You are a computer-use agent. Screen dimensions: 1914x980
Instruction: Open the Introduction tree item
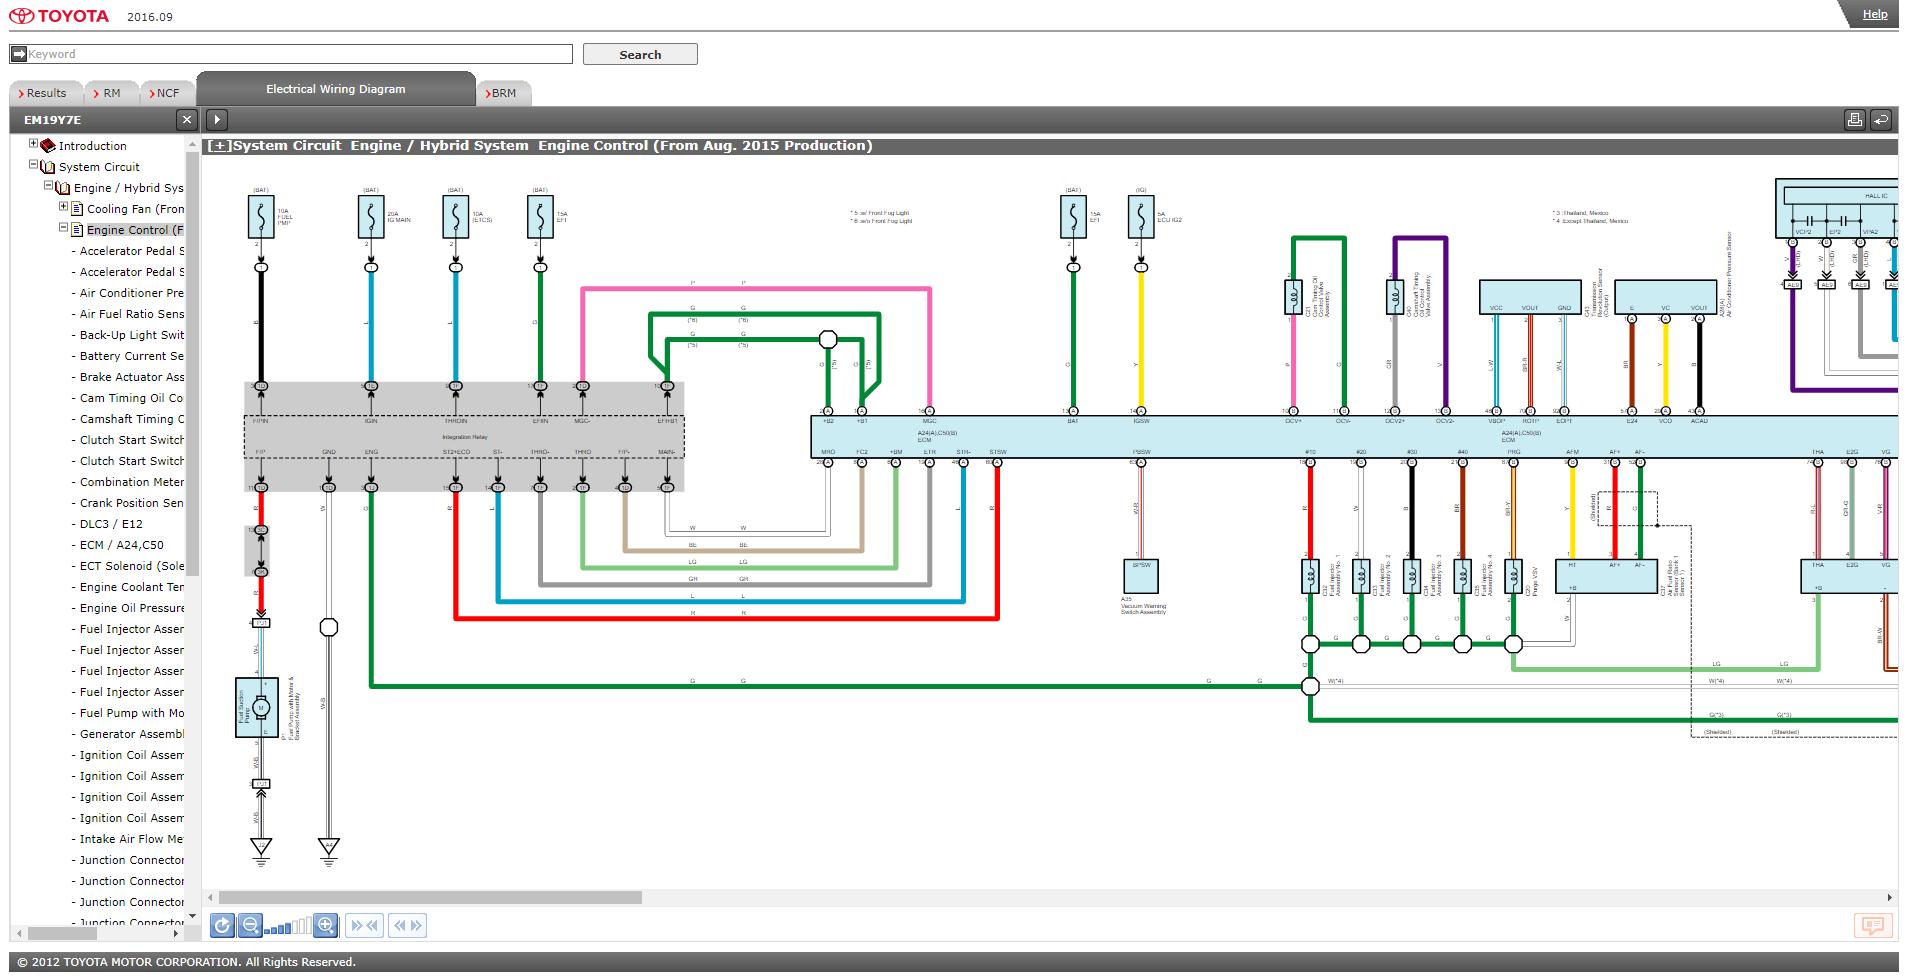click(92, 146)
